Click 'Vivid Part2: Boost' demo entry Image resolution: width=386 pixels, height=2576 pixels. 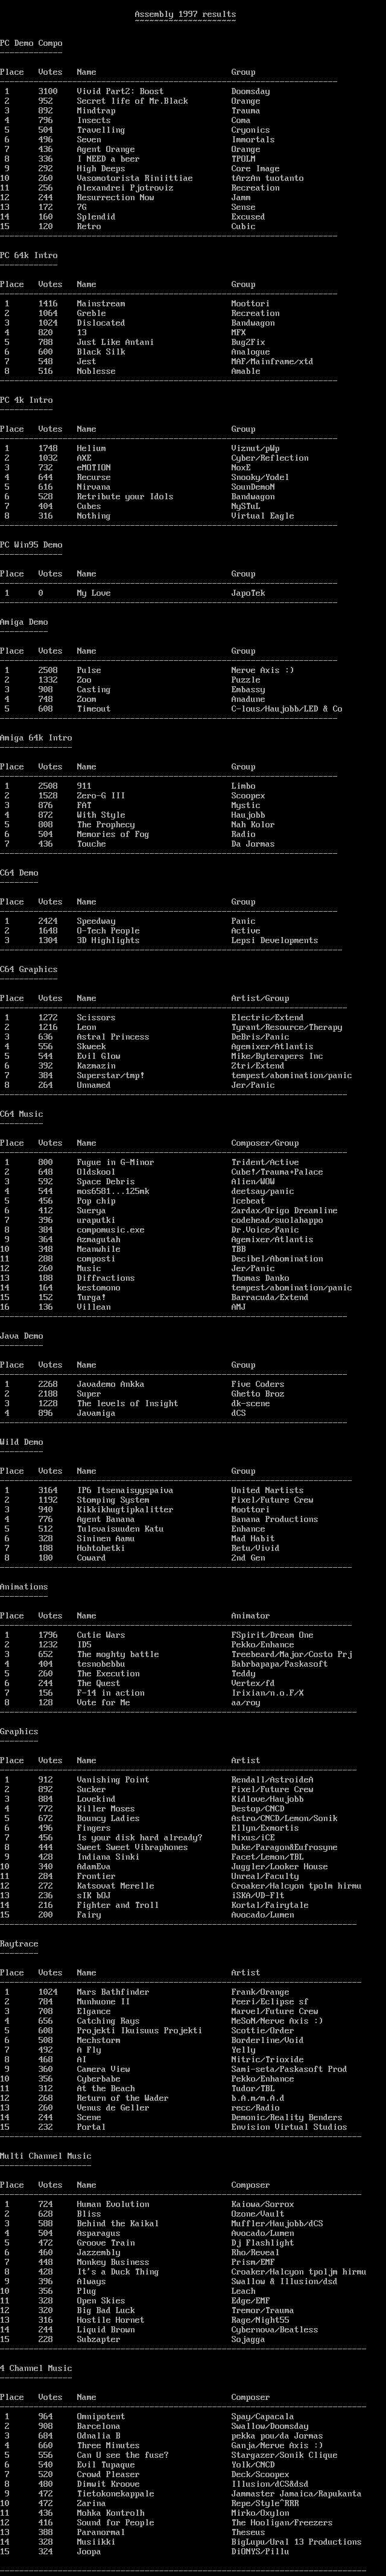[120, 92]
